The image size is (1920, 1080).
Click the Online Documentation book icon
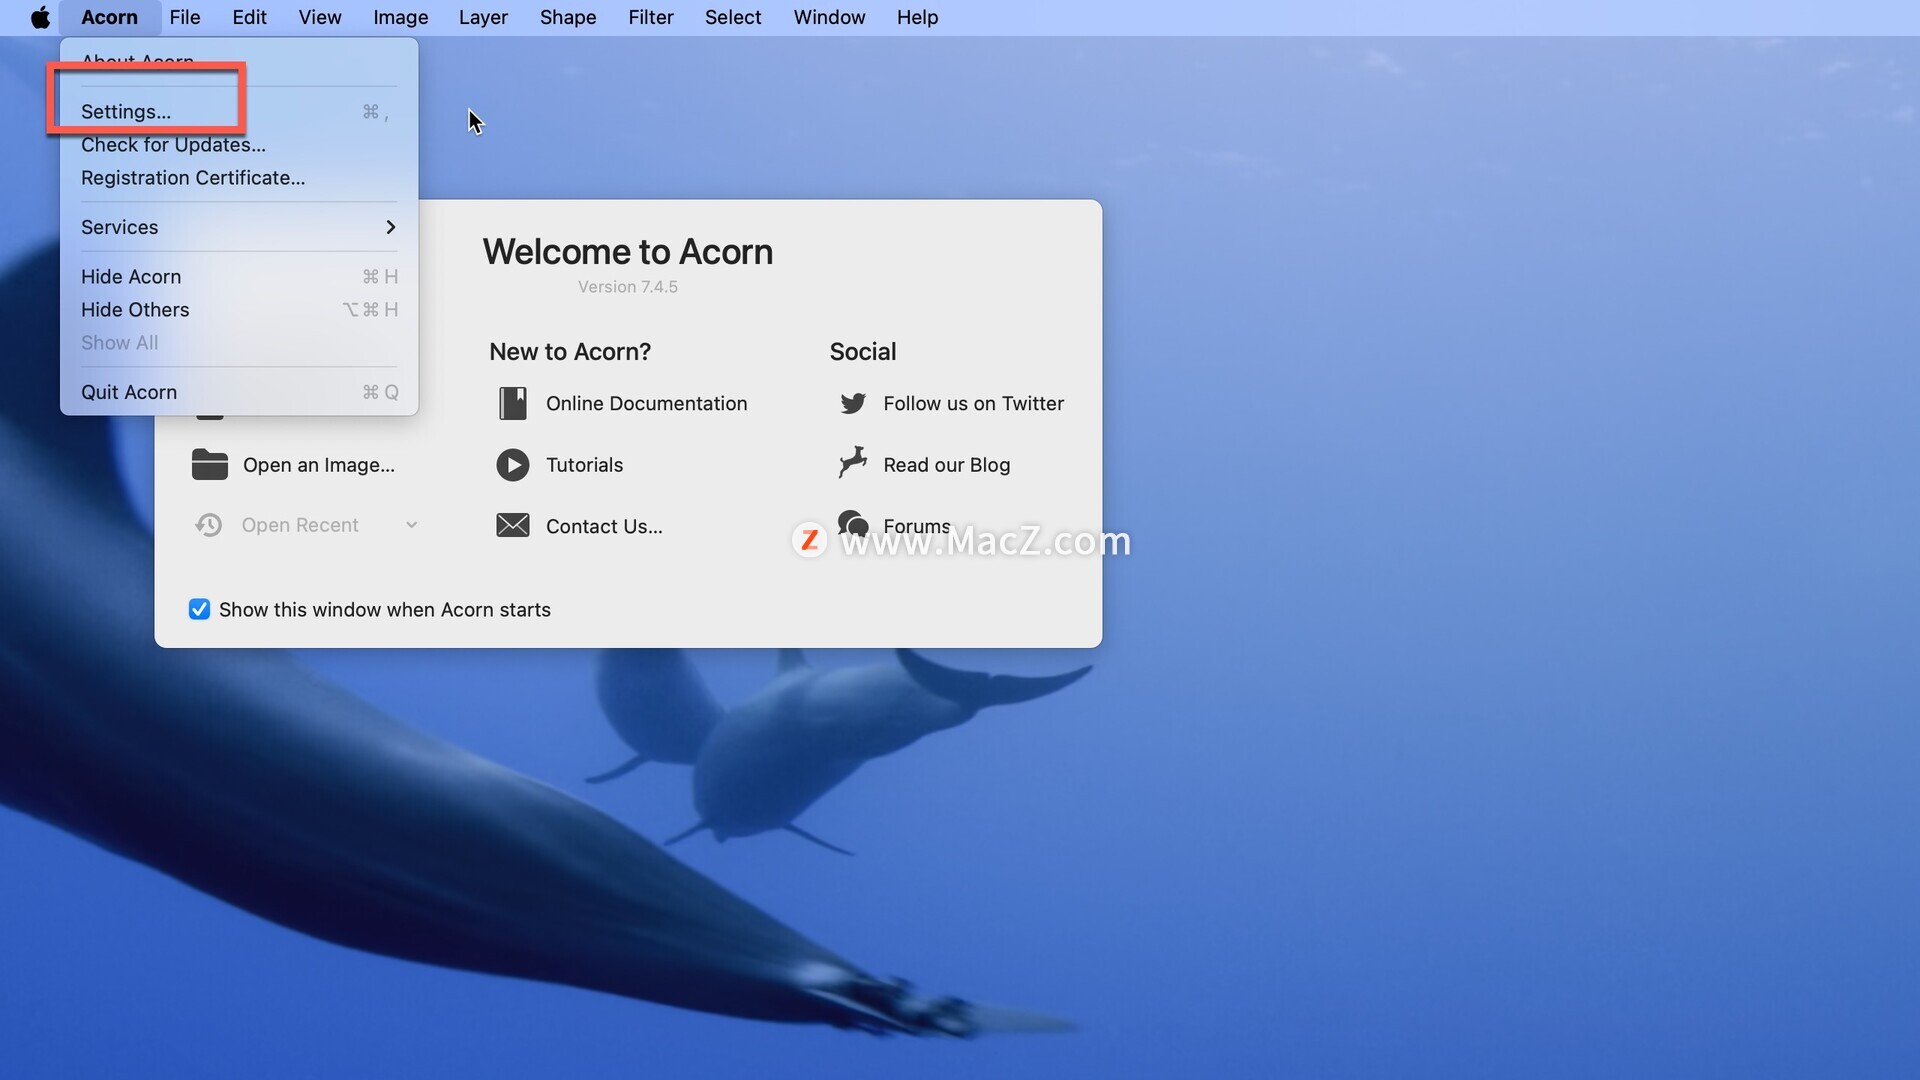(513, 403)
